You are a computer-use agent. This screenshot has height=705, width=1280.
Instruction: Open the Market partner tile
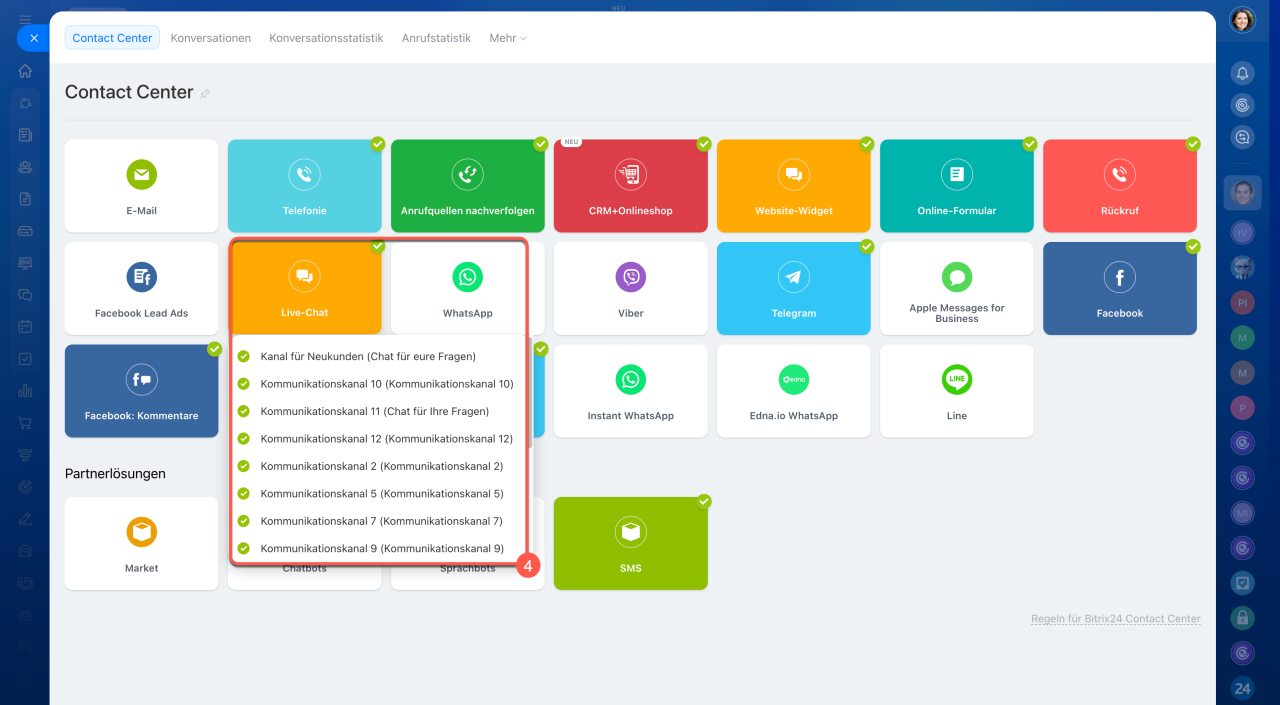click(x=141, y=543)
